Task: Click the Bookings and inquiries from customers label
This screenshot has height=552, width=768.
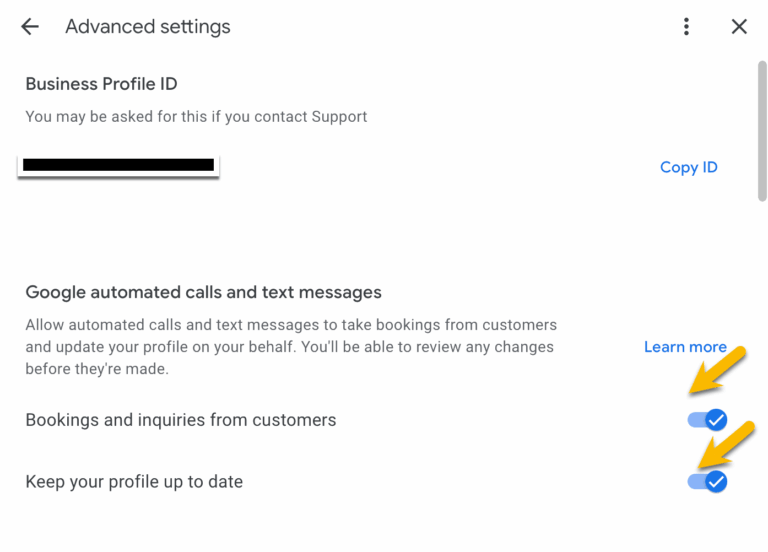Action: 180,420
